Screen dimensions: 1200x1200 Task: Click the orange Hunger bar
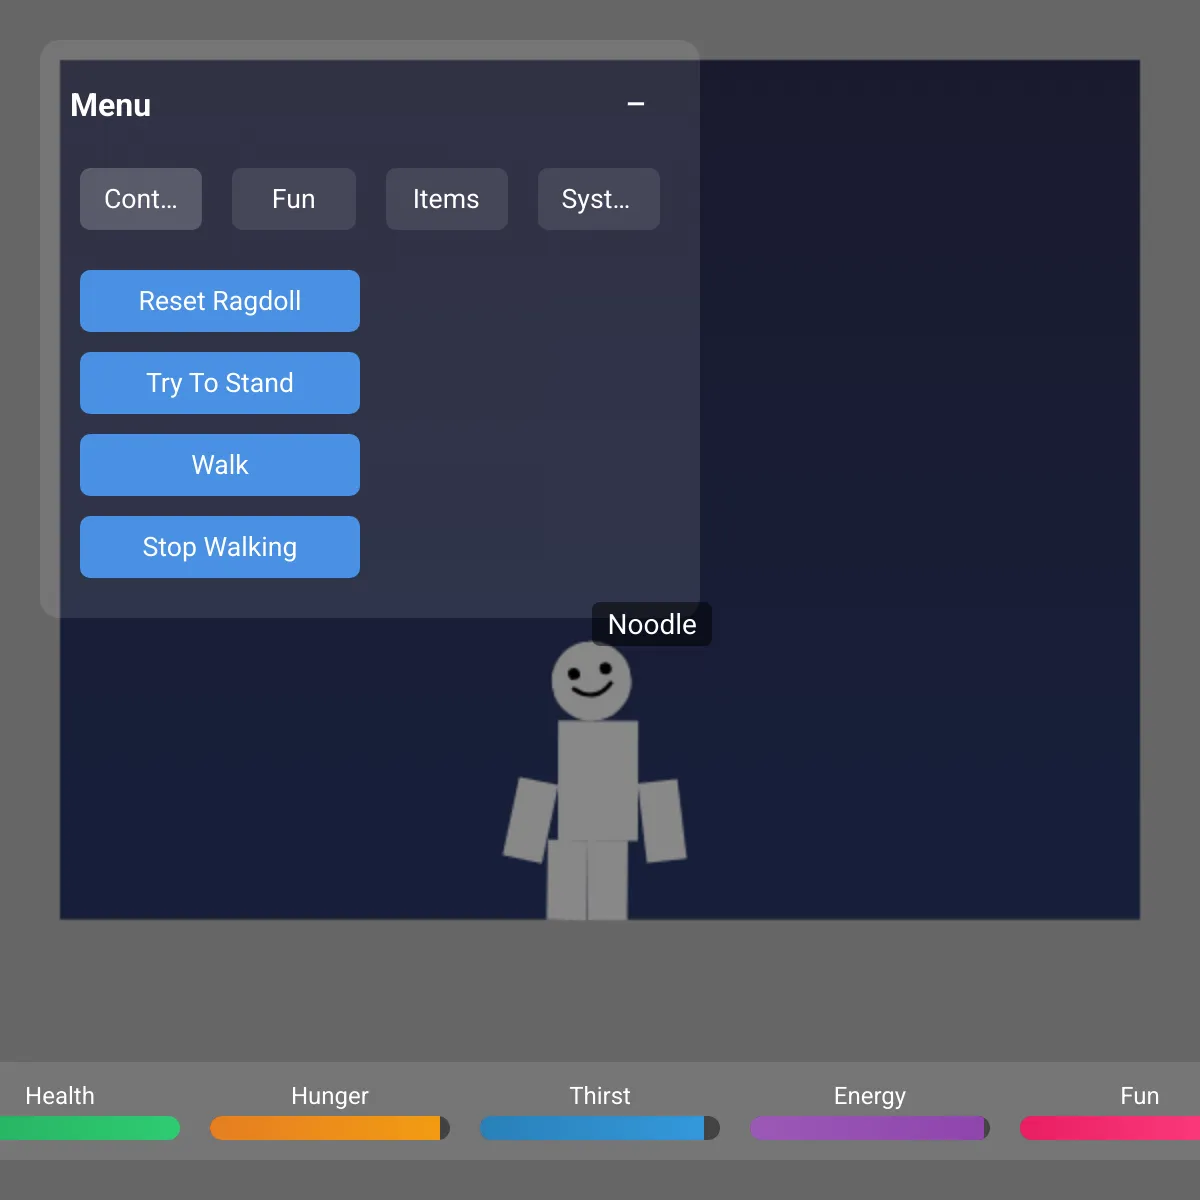click(330, 1128)
